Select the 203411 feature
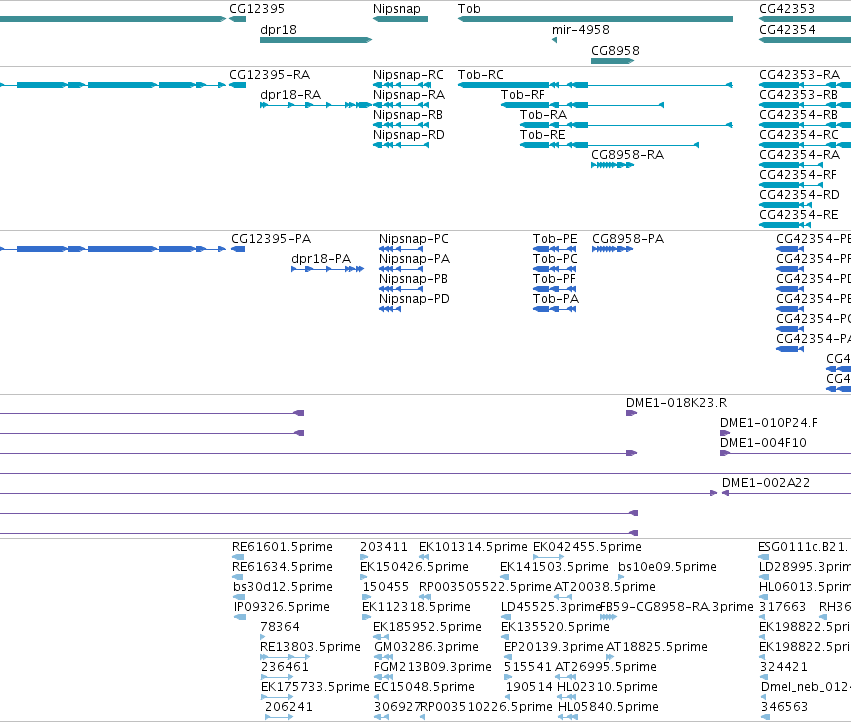Image resolution: width=851 pixels, height=722 pixels. tap(363, 557)
